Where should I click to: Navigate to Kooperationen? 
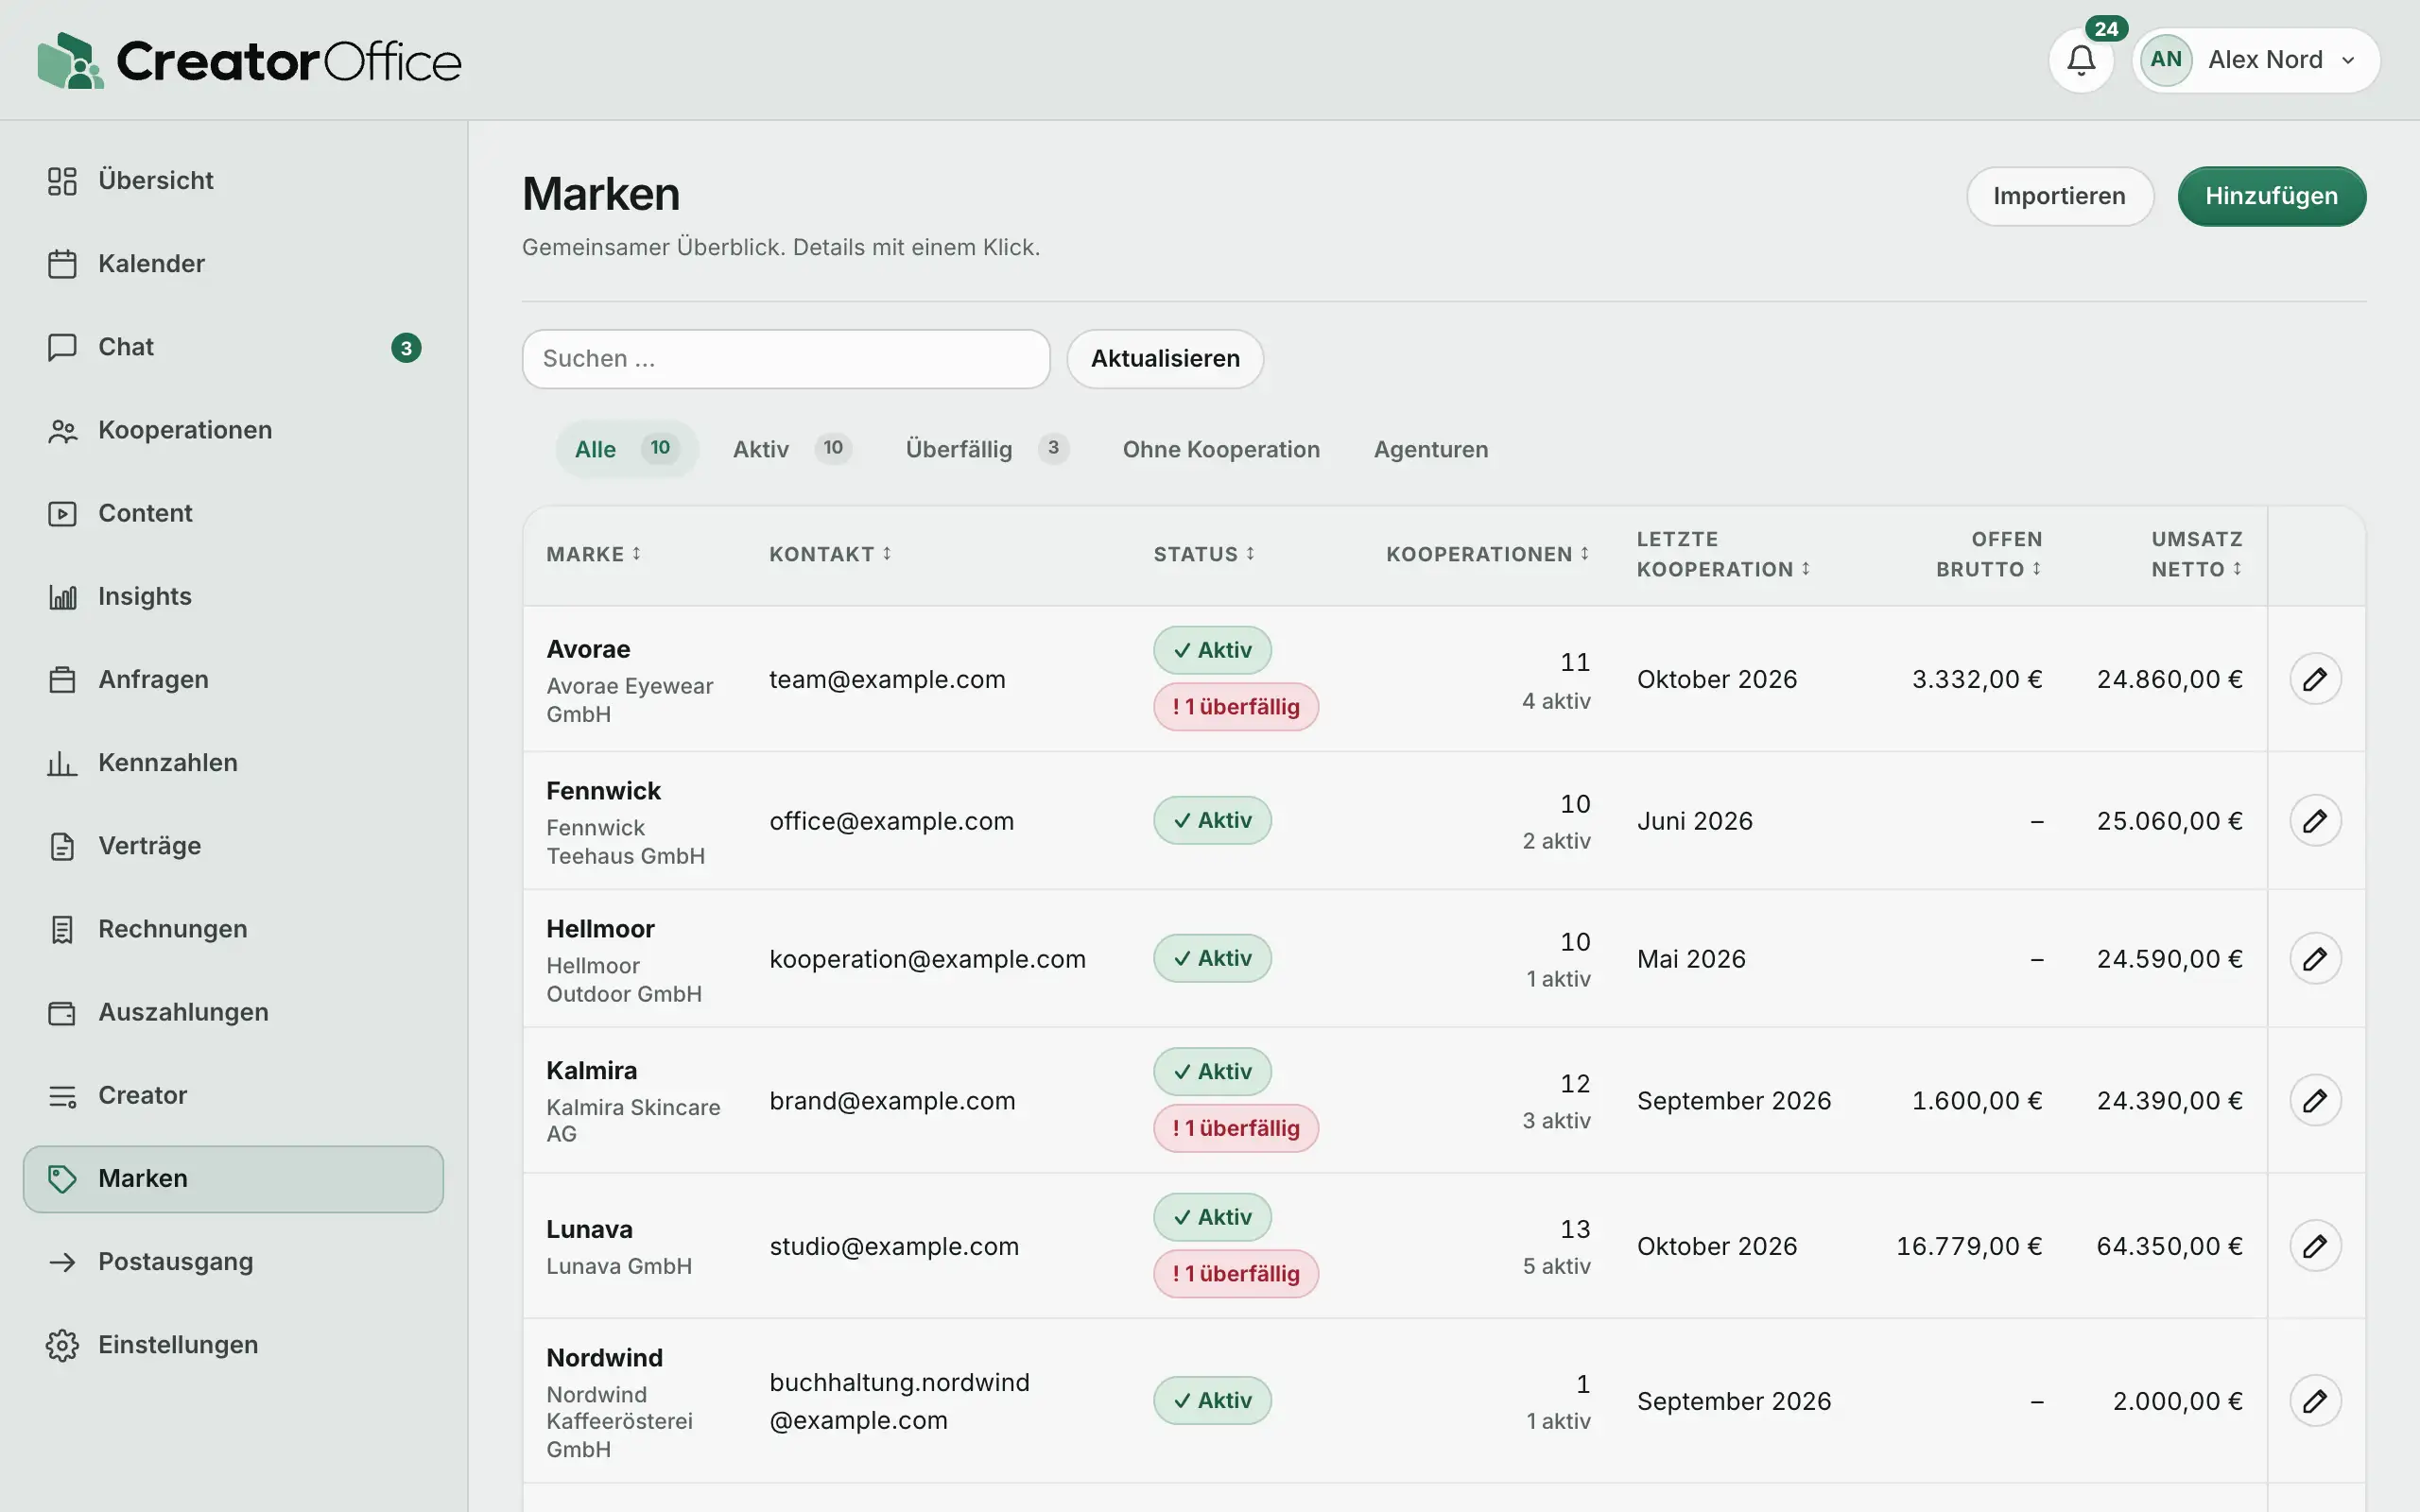[x=233, y=430]
